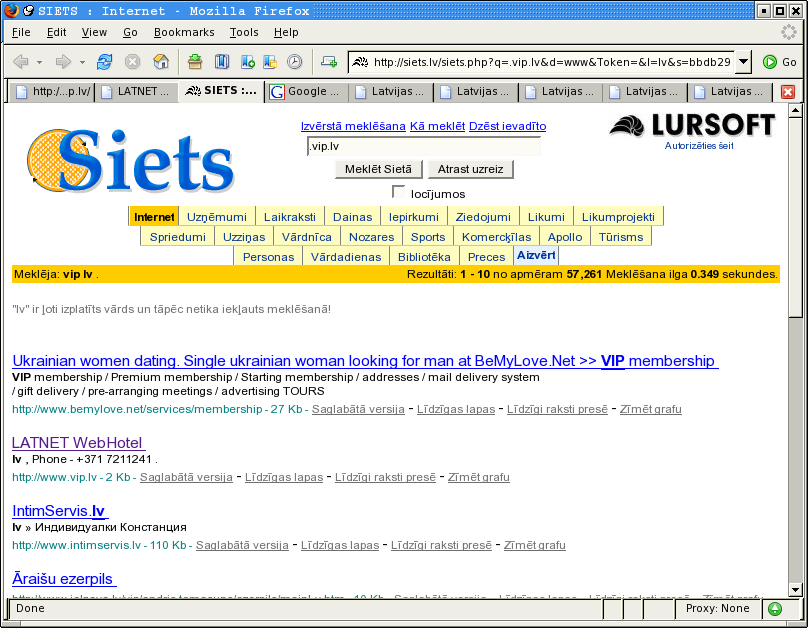The width and height of the screenshot is (808, 628).
Task: Click the green status bar icon beside Proxy
Action: [775, 608]
